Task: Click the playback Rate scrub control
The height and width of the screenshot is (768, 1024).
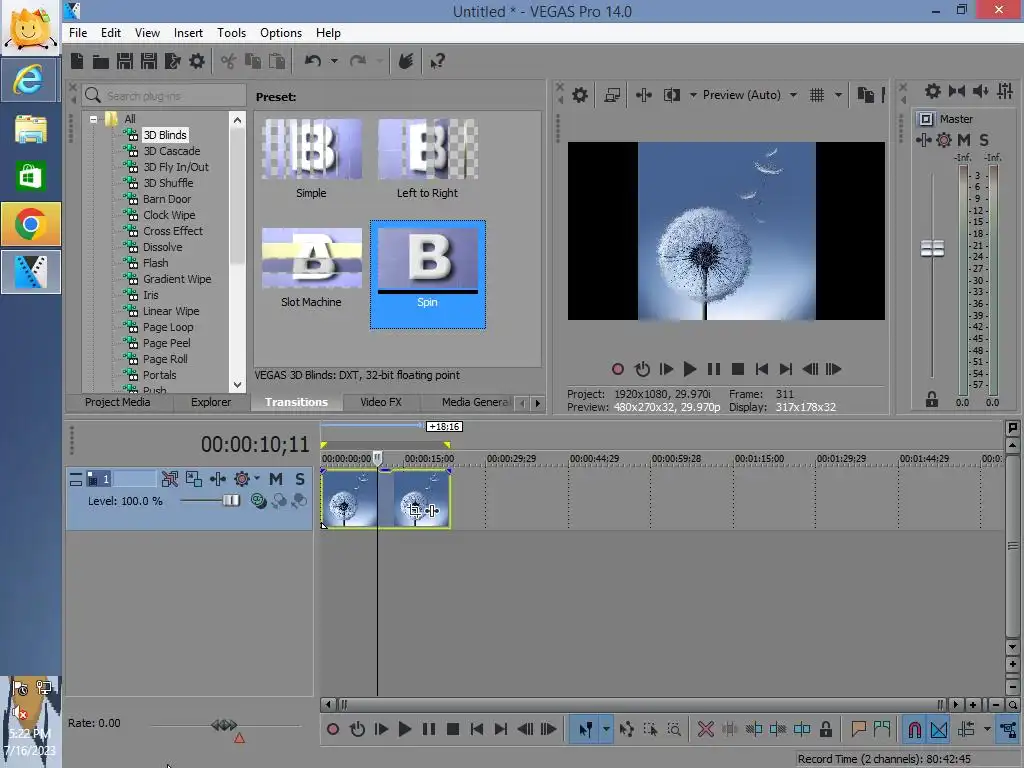Action: (224, 725)
